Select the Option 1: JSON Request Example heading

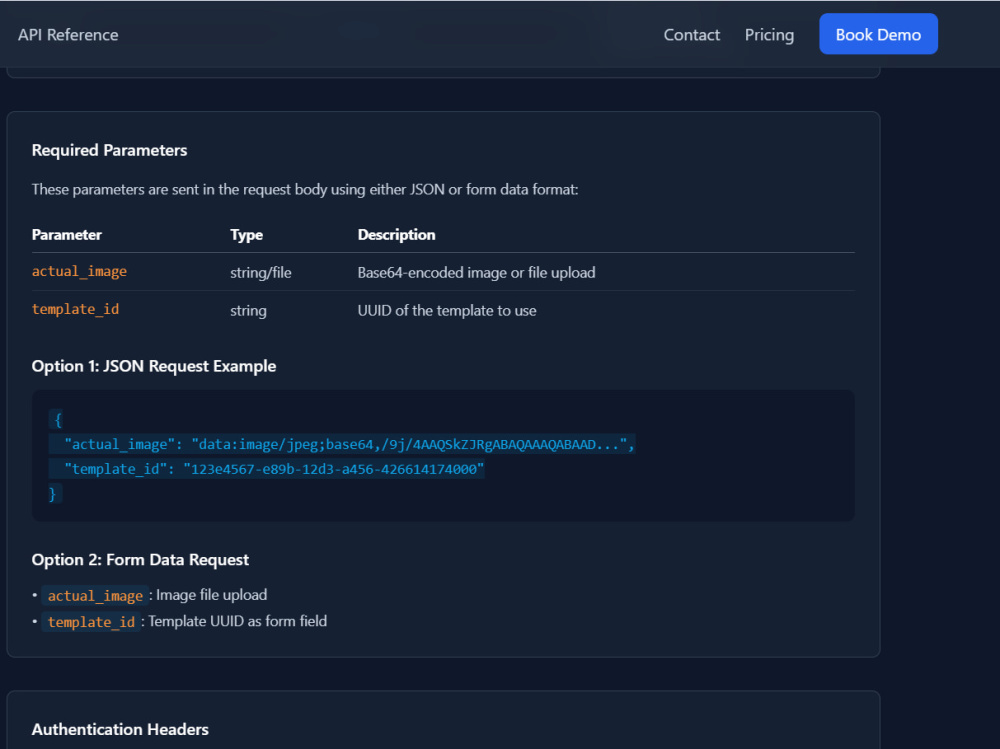pos(154,366)
